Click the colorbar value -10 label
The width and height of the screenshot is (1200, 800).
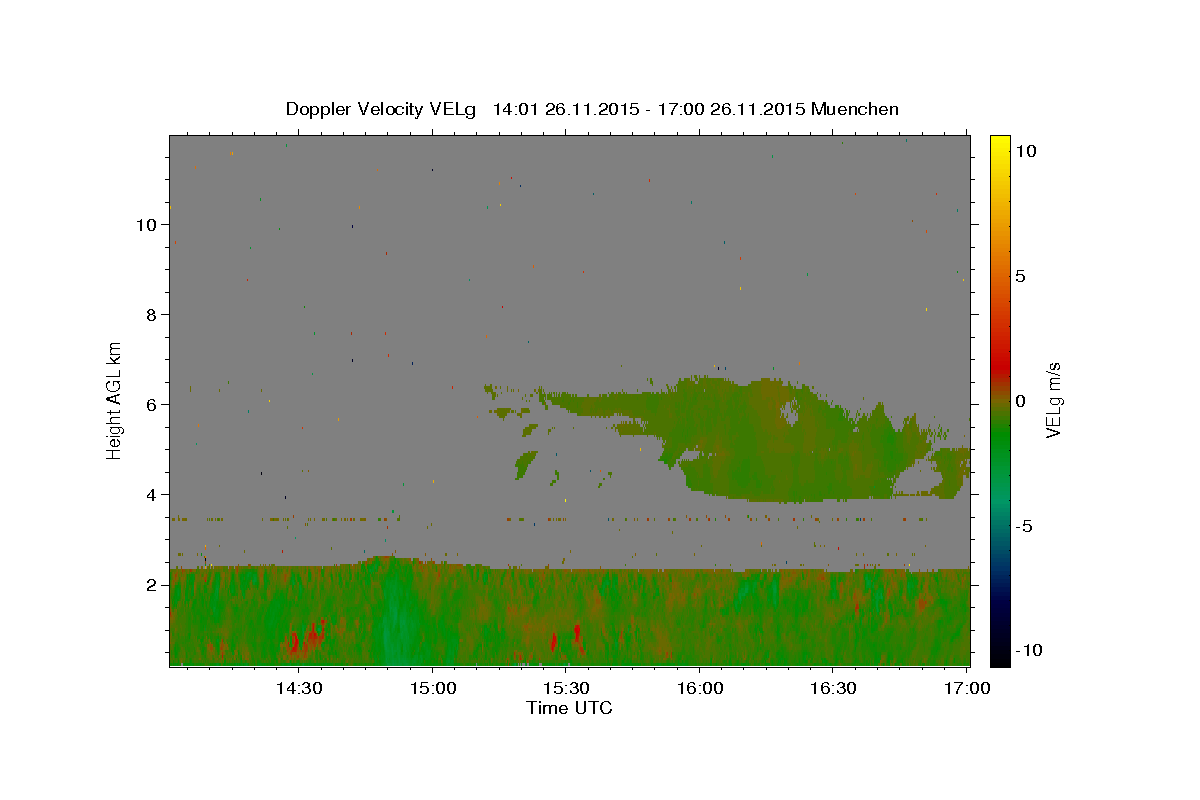tap(1029, 651)
